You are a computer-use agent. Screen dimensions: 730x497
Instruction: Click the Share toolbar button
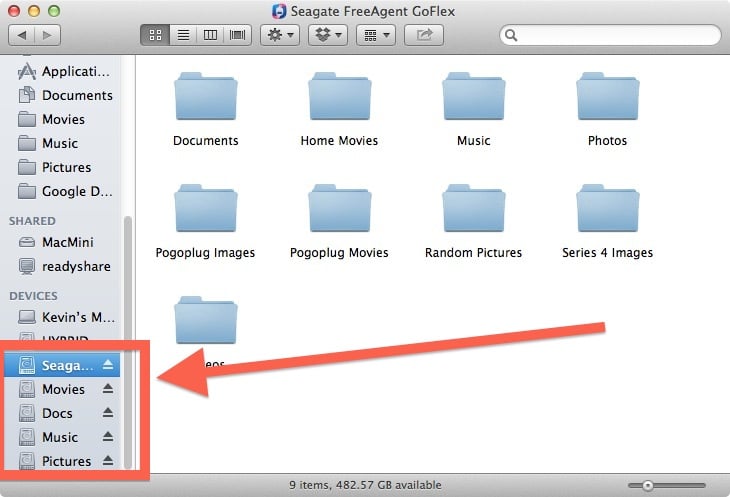tap(424, 35)
